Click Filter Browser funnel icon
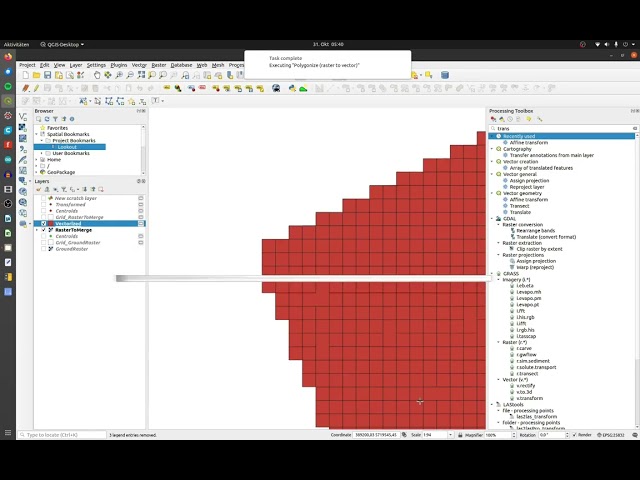The width and height of the screenshot is (640, 480). pyautogui.click(x=55, y=119)
